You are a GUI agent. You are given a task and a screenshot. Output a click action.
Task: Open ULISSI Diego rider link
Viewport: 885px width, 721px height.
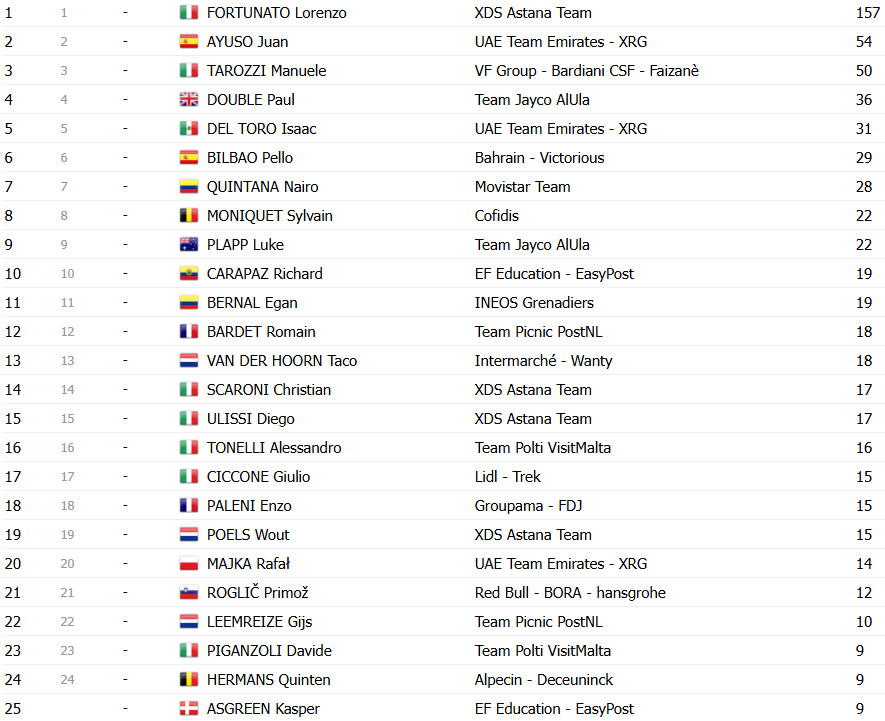coord(251,419)
